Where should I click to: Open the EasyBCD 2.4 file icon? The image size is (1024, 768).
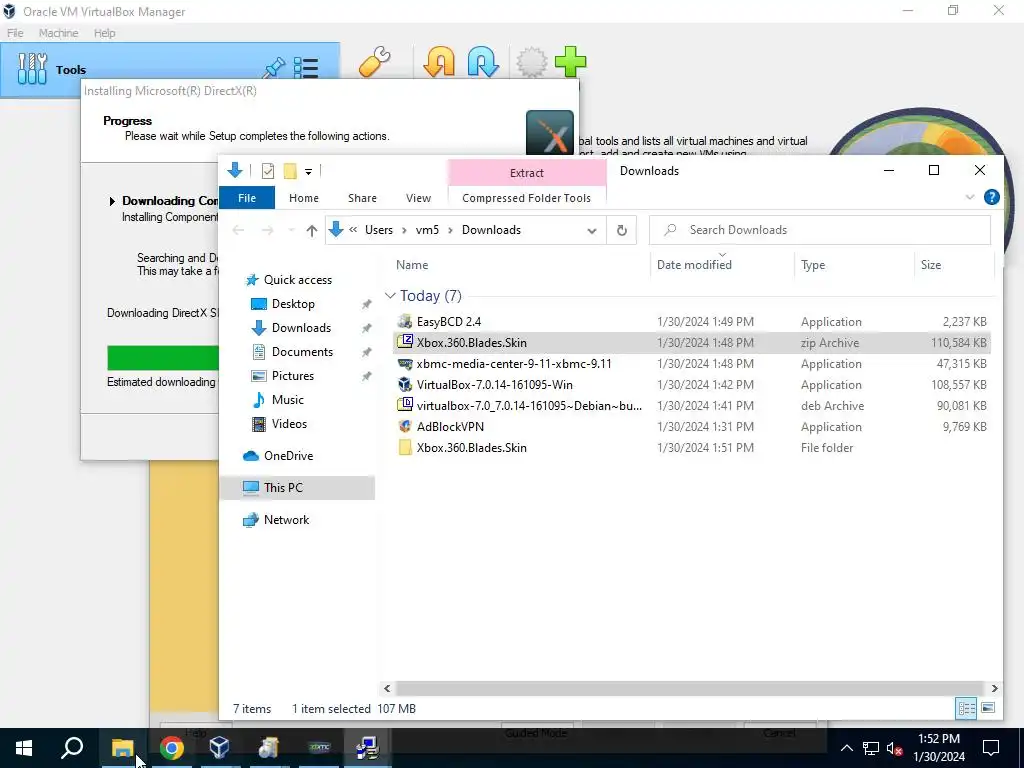coord(405,321)
